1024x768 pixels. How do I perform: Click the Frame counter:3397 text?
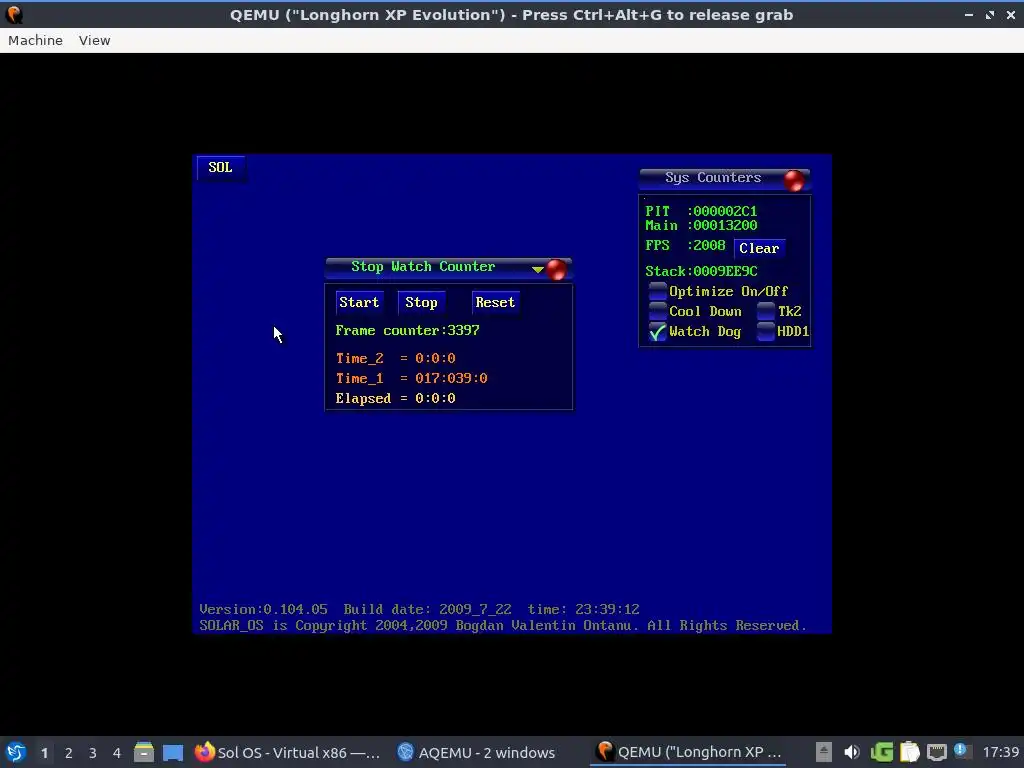pos(408,330)
